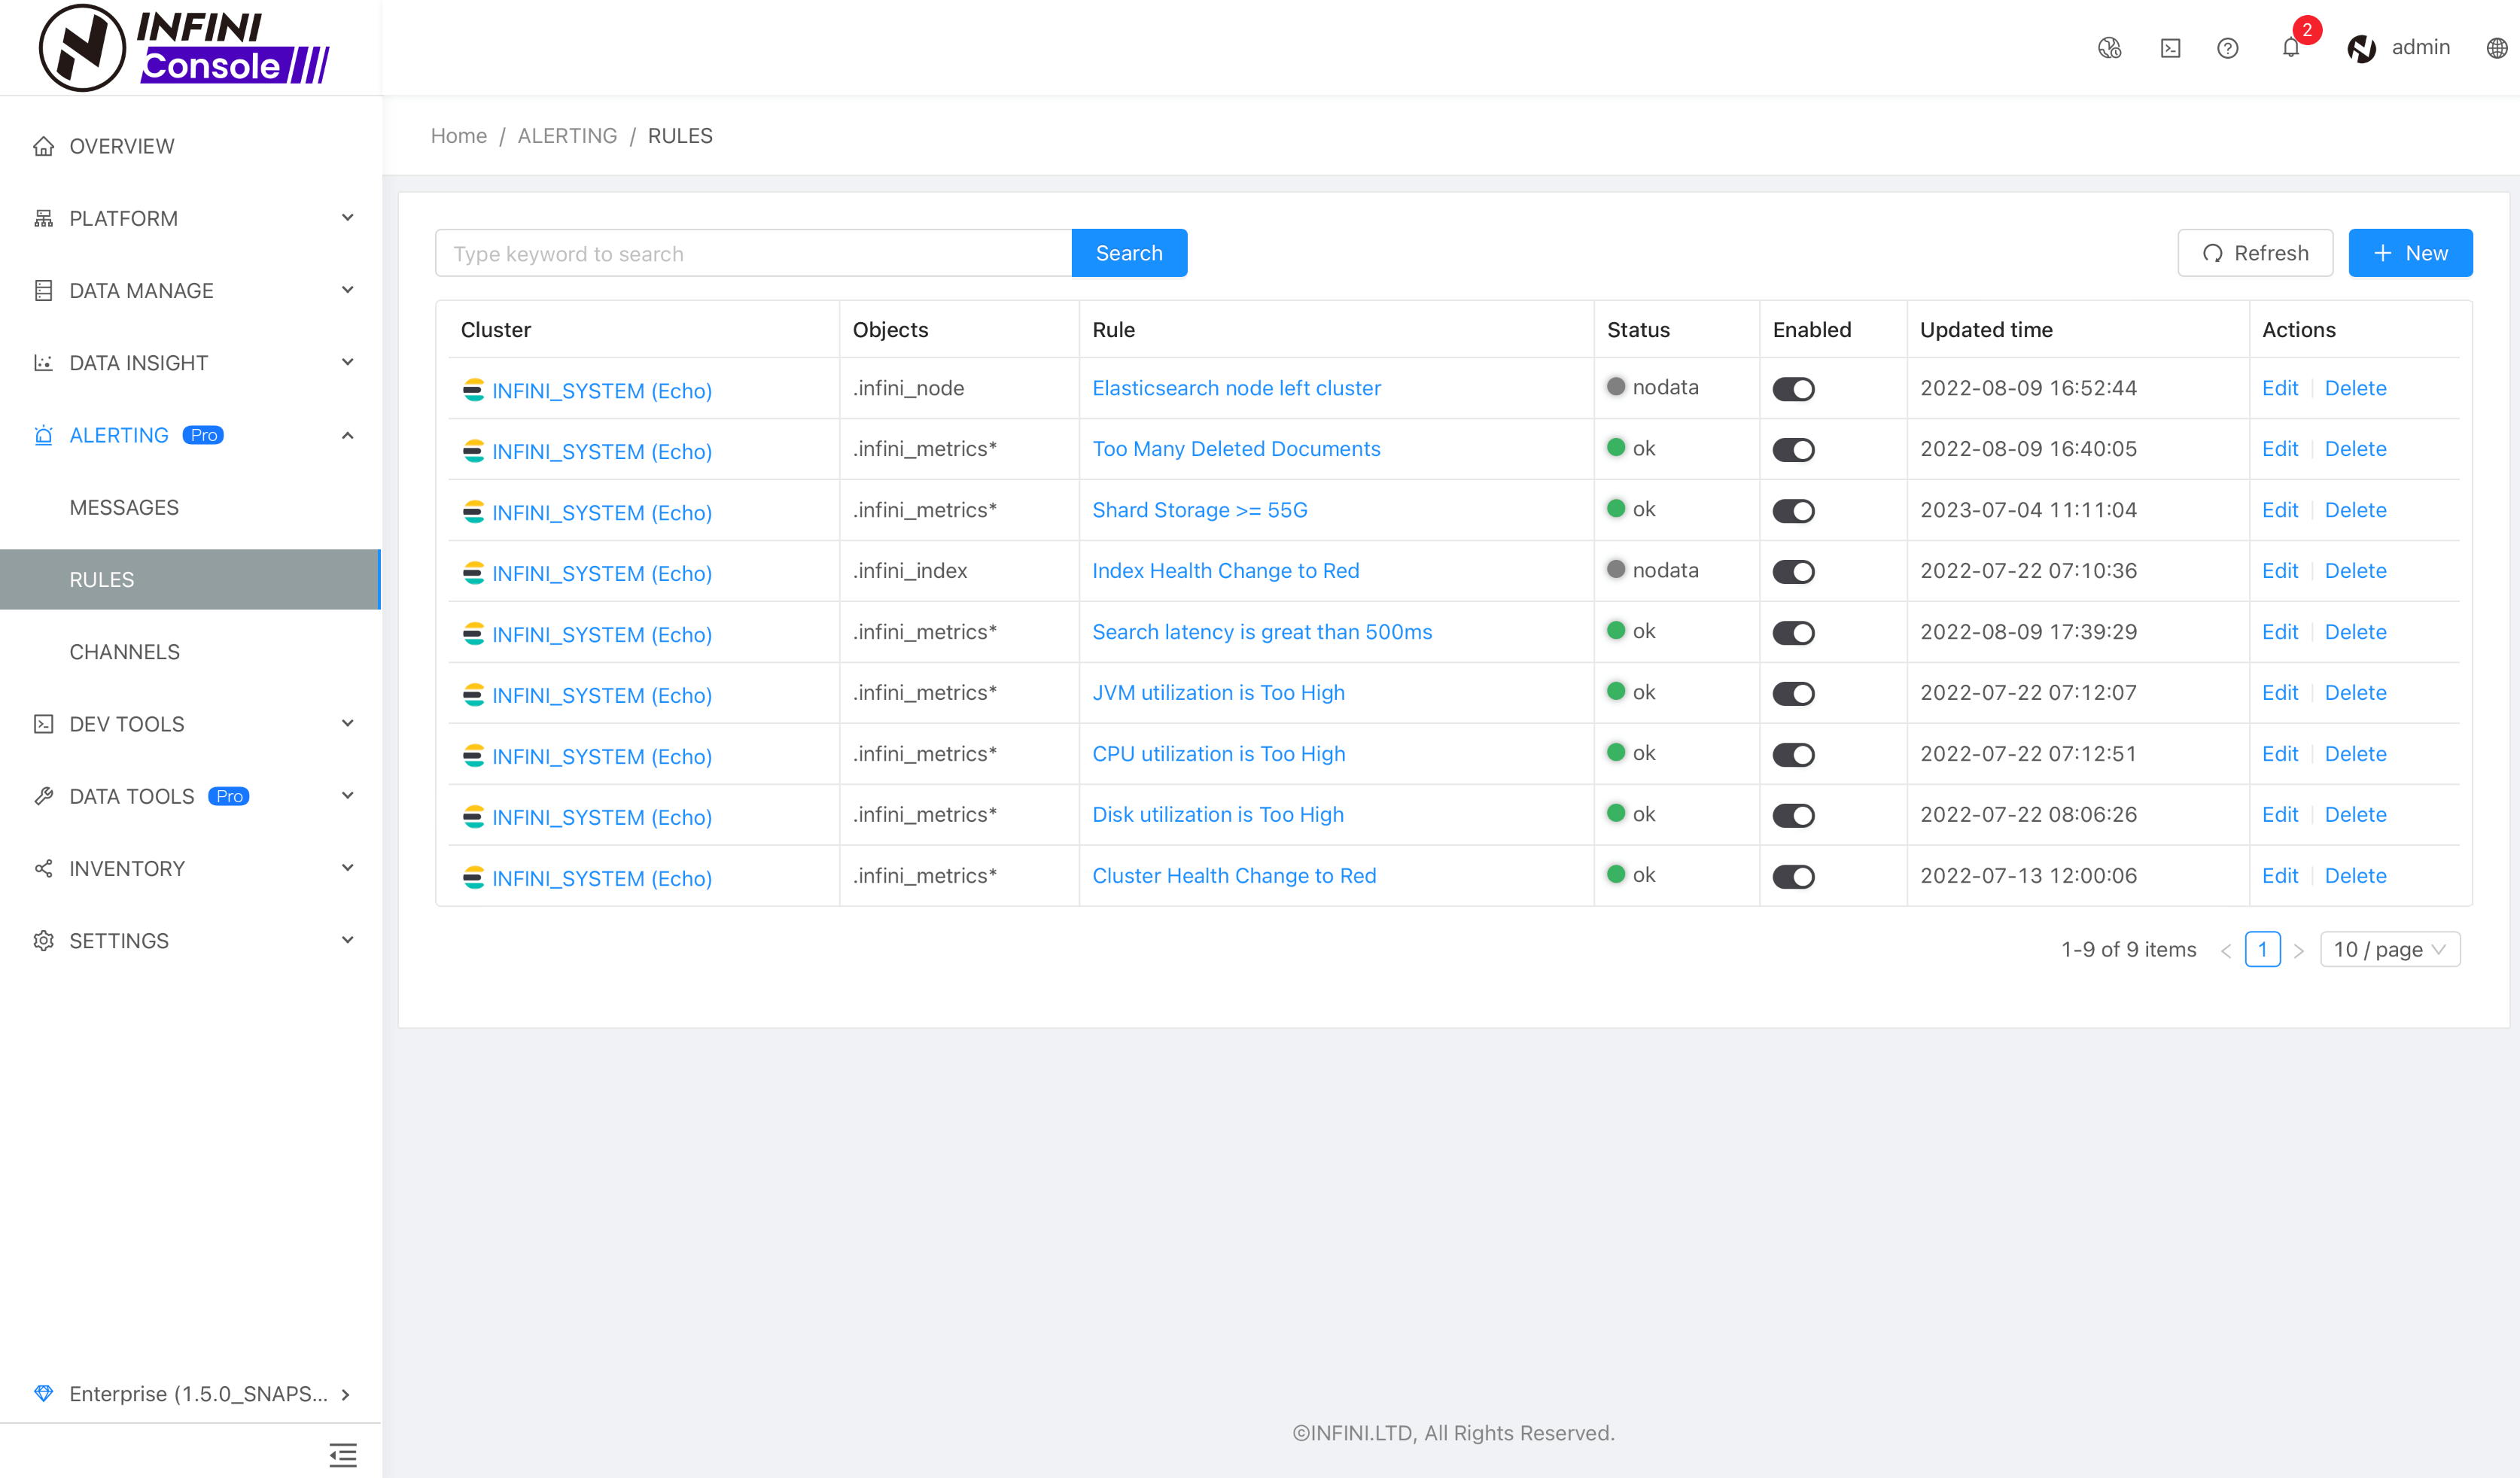Toggle Enabled switch for Too Many Deleted Documents
The height and width of the screenshot is (1478, 2520).
coord(1793,450)
